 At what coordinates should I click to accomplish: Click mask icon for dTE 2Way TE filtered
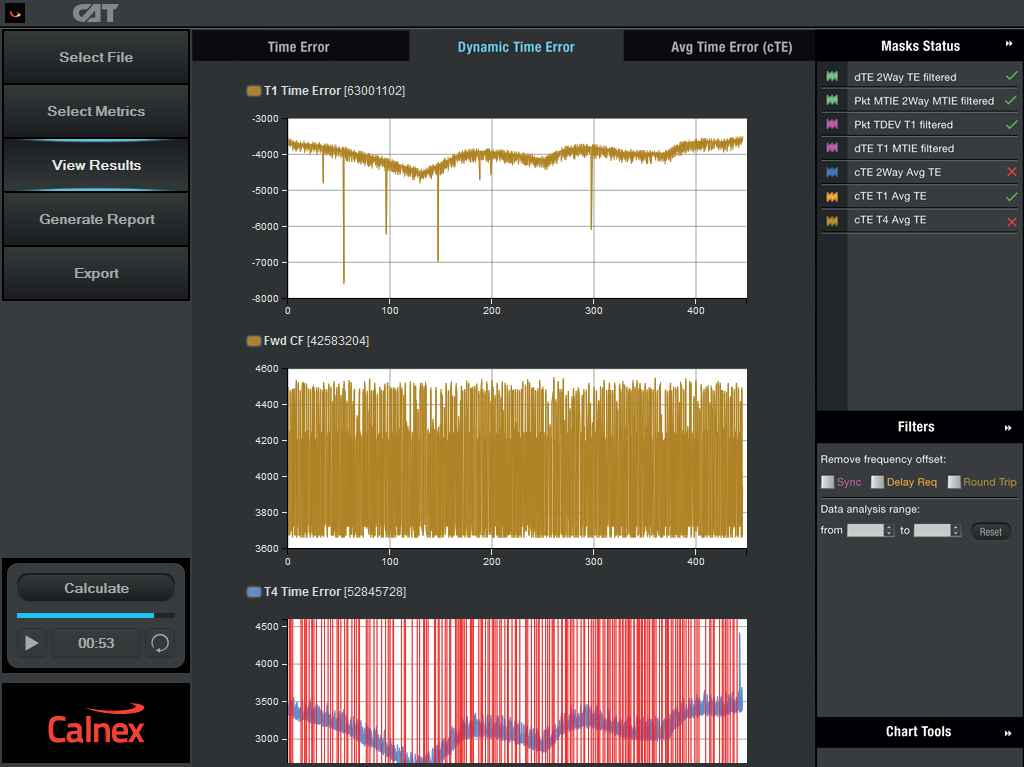[x=832, y=76]
